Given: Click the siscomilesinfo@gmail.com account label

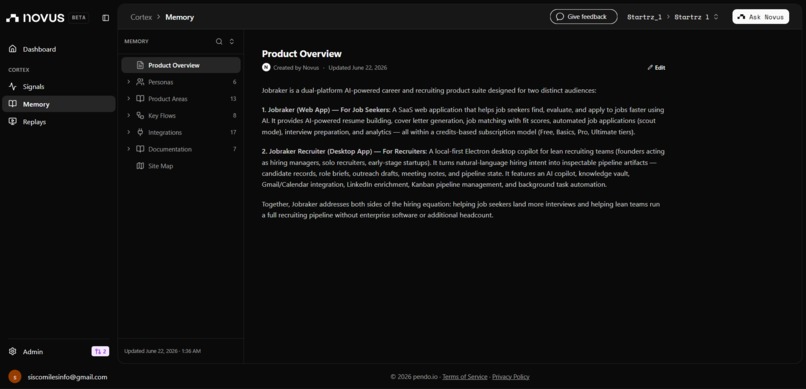Looking at the screenshot, I should 67,377.
